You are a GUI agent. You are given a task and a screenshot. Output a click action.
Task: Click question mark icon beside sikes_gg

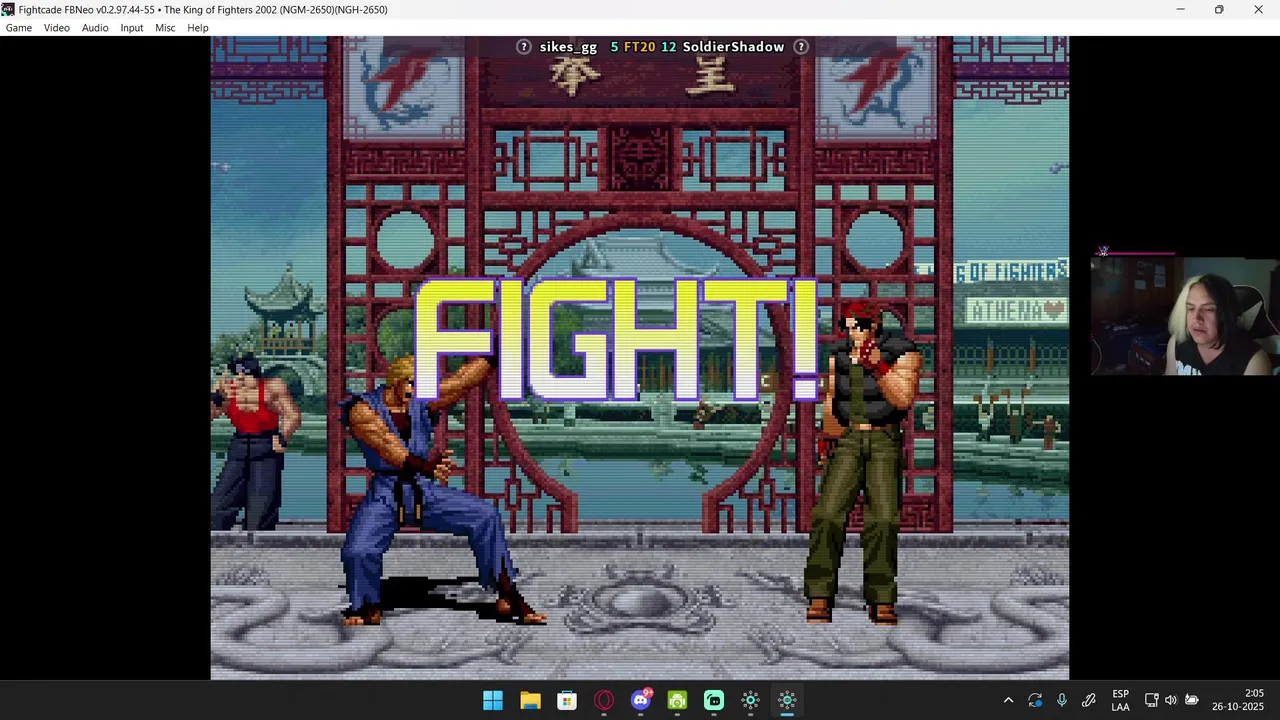[x=524, y=47]
